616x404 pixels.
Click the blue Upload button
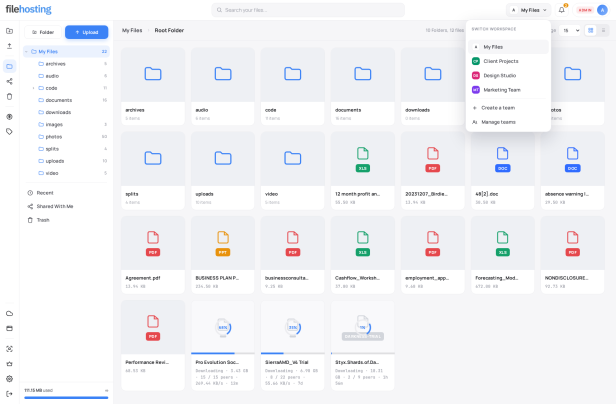click(x=86, y=32)
